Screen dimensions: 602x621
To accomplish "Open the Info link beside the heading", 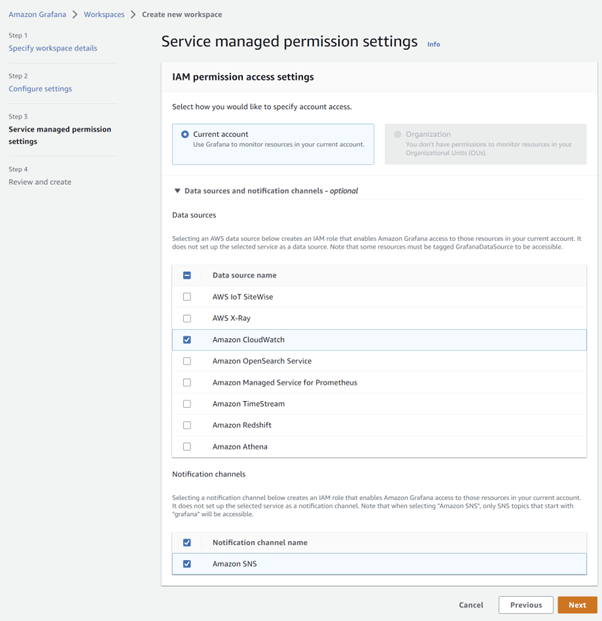I will click(433, 44).
